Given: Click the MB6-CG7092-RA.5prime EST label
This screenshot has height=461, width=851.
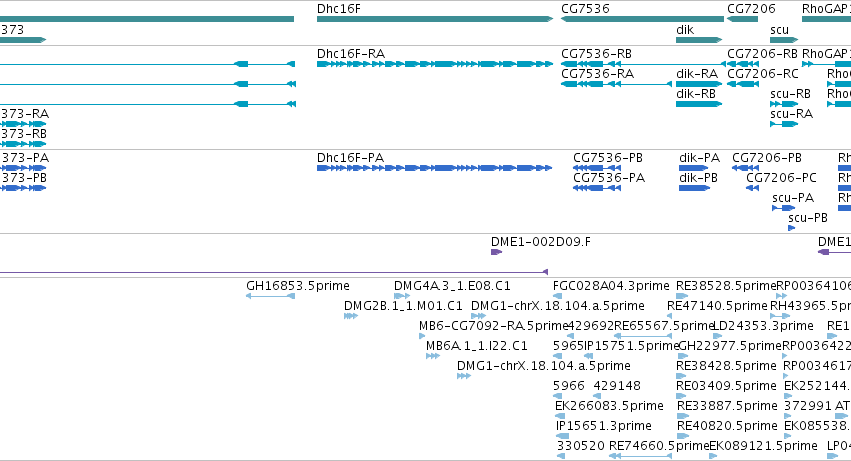Looking at the screenshot, I should pyautogui.click(x=493, y=326).
